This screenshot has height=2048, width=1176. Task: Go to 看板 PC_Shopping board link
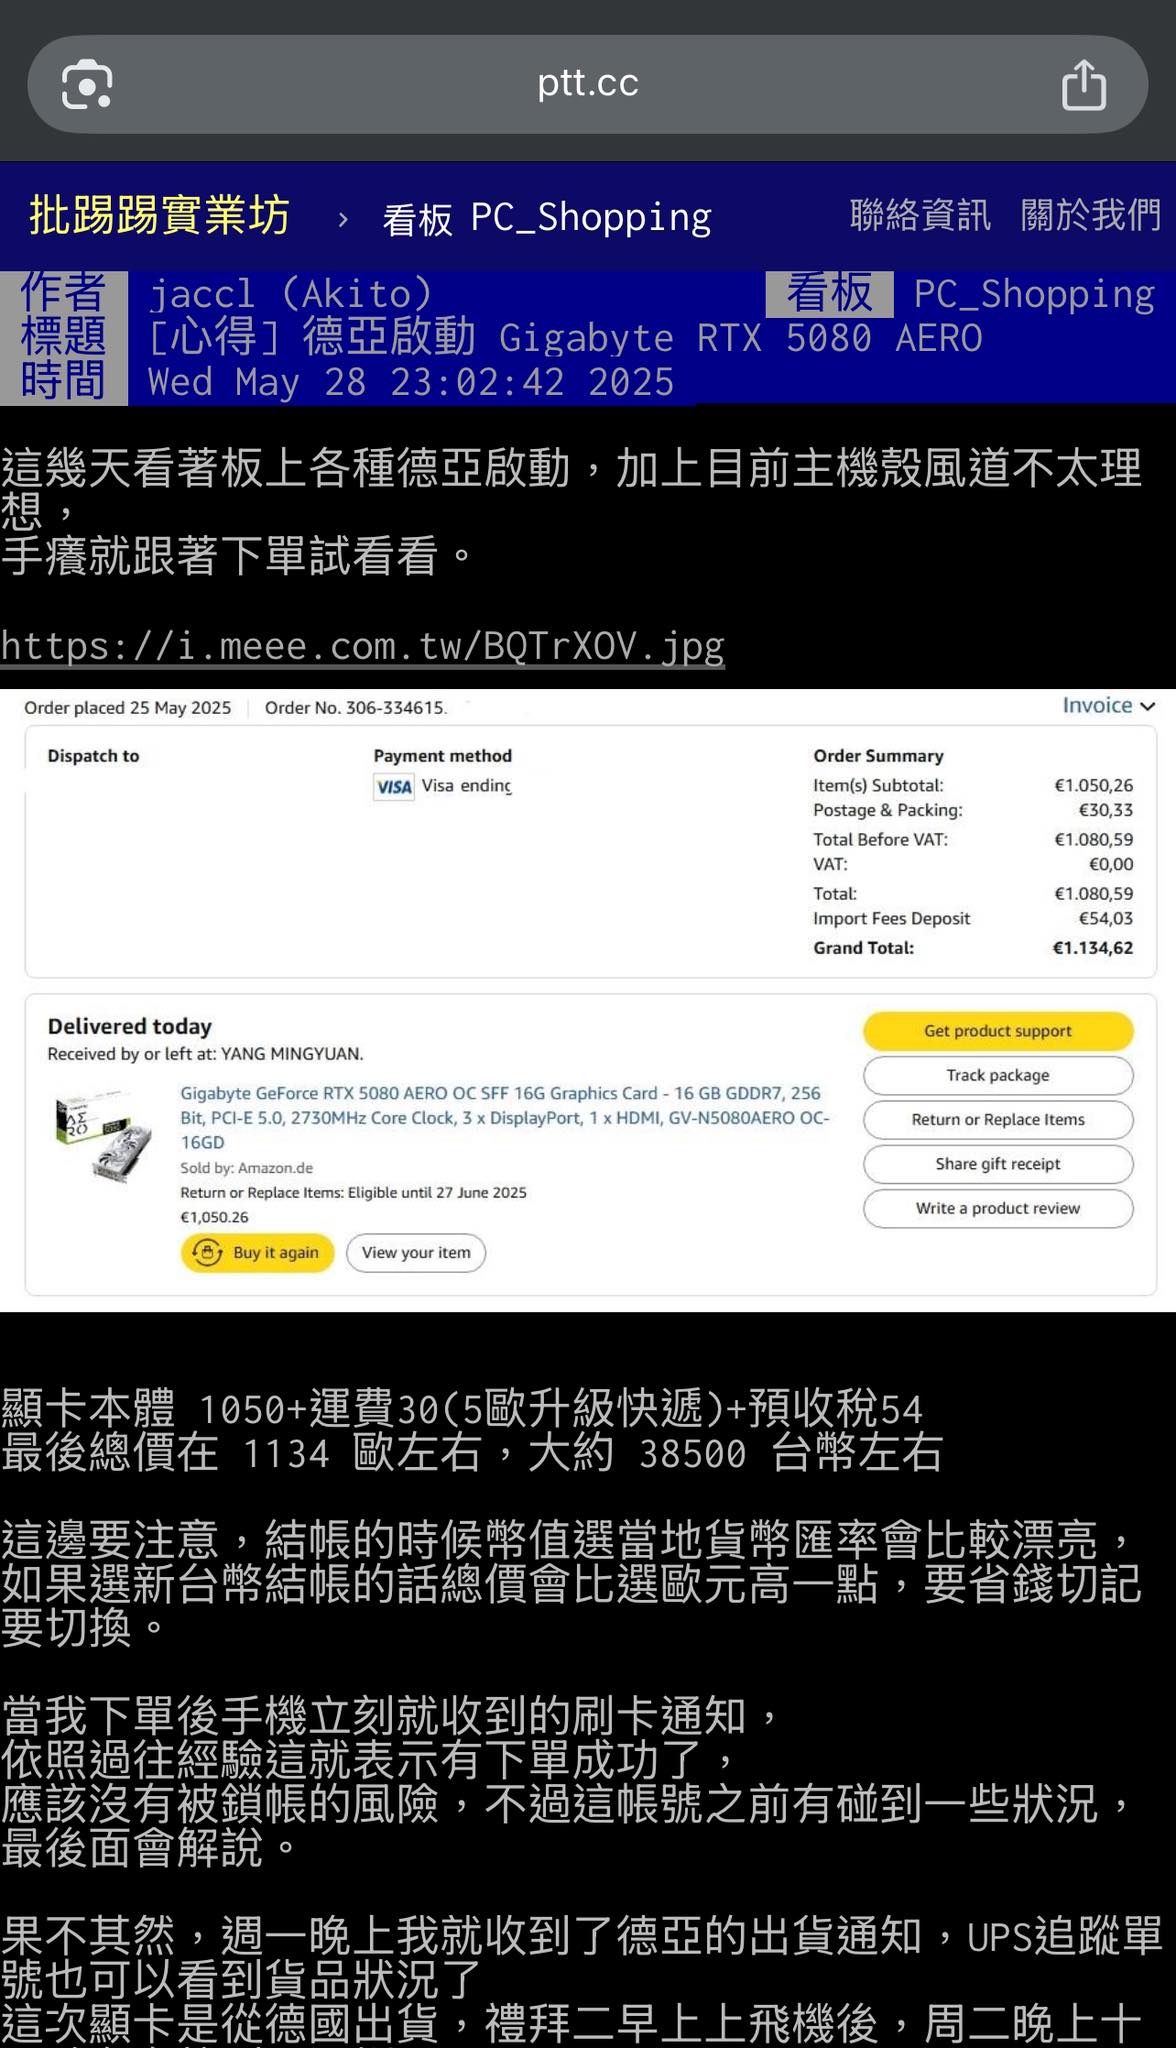(x=547, y=218)
